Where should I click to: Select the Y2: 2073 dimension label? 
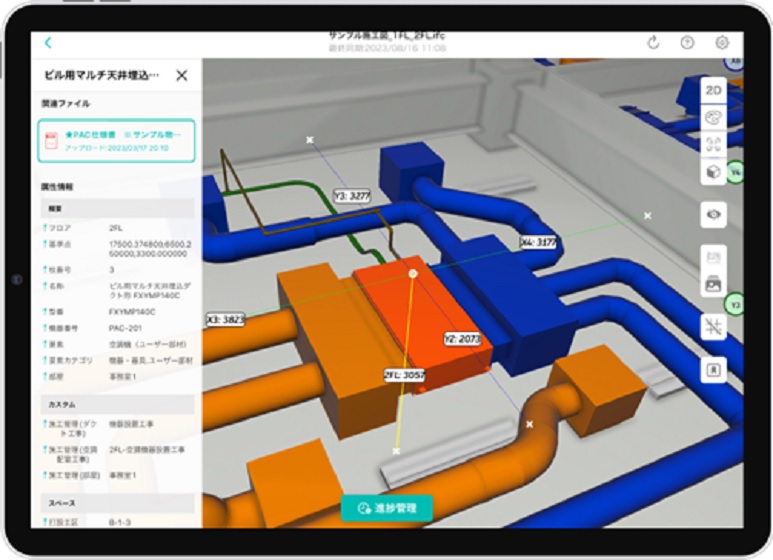(x=462, y=339)
